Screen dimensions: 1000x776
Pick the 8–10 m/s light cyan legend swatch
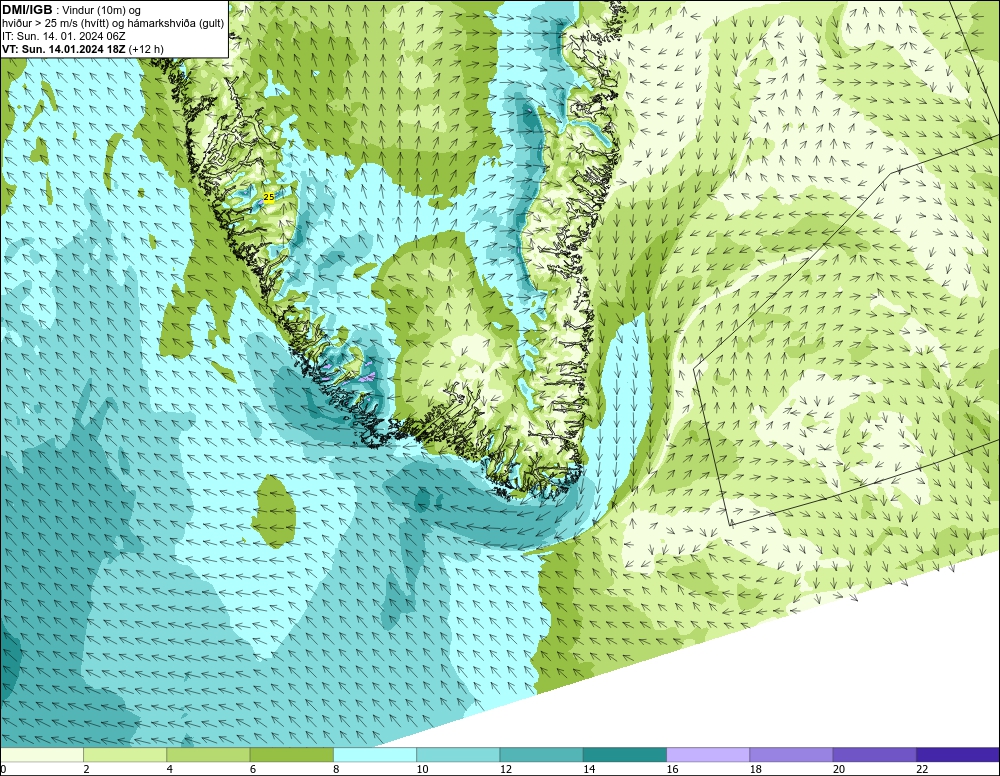[375, 755]
